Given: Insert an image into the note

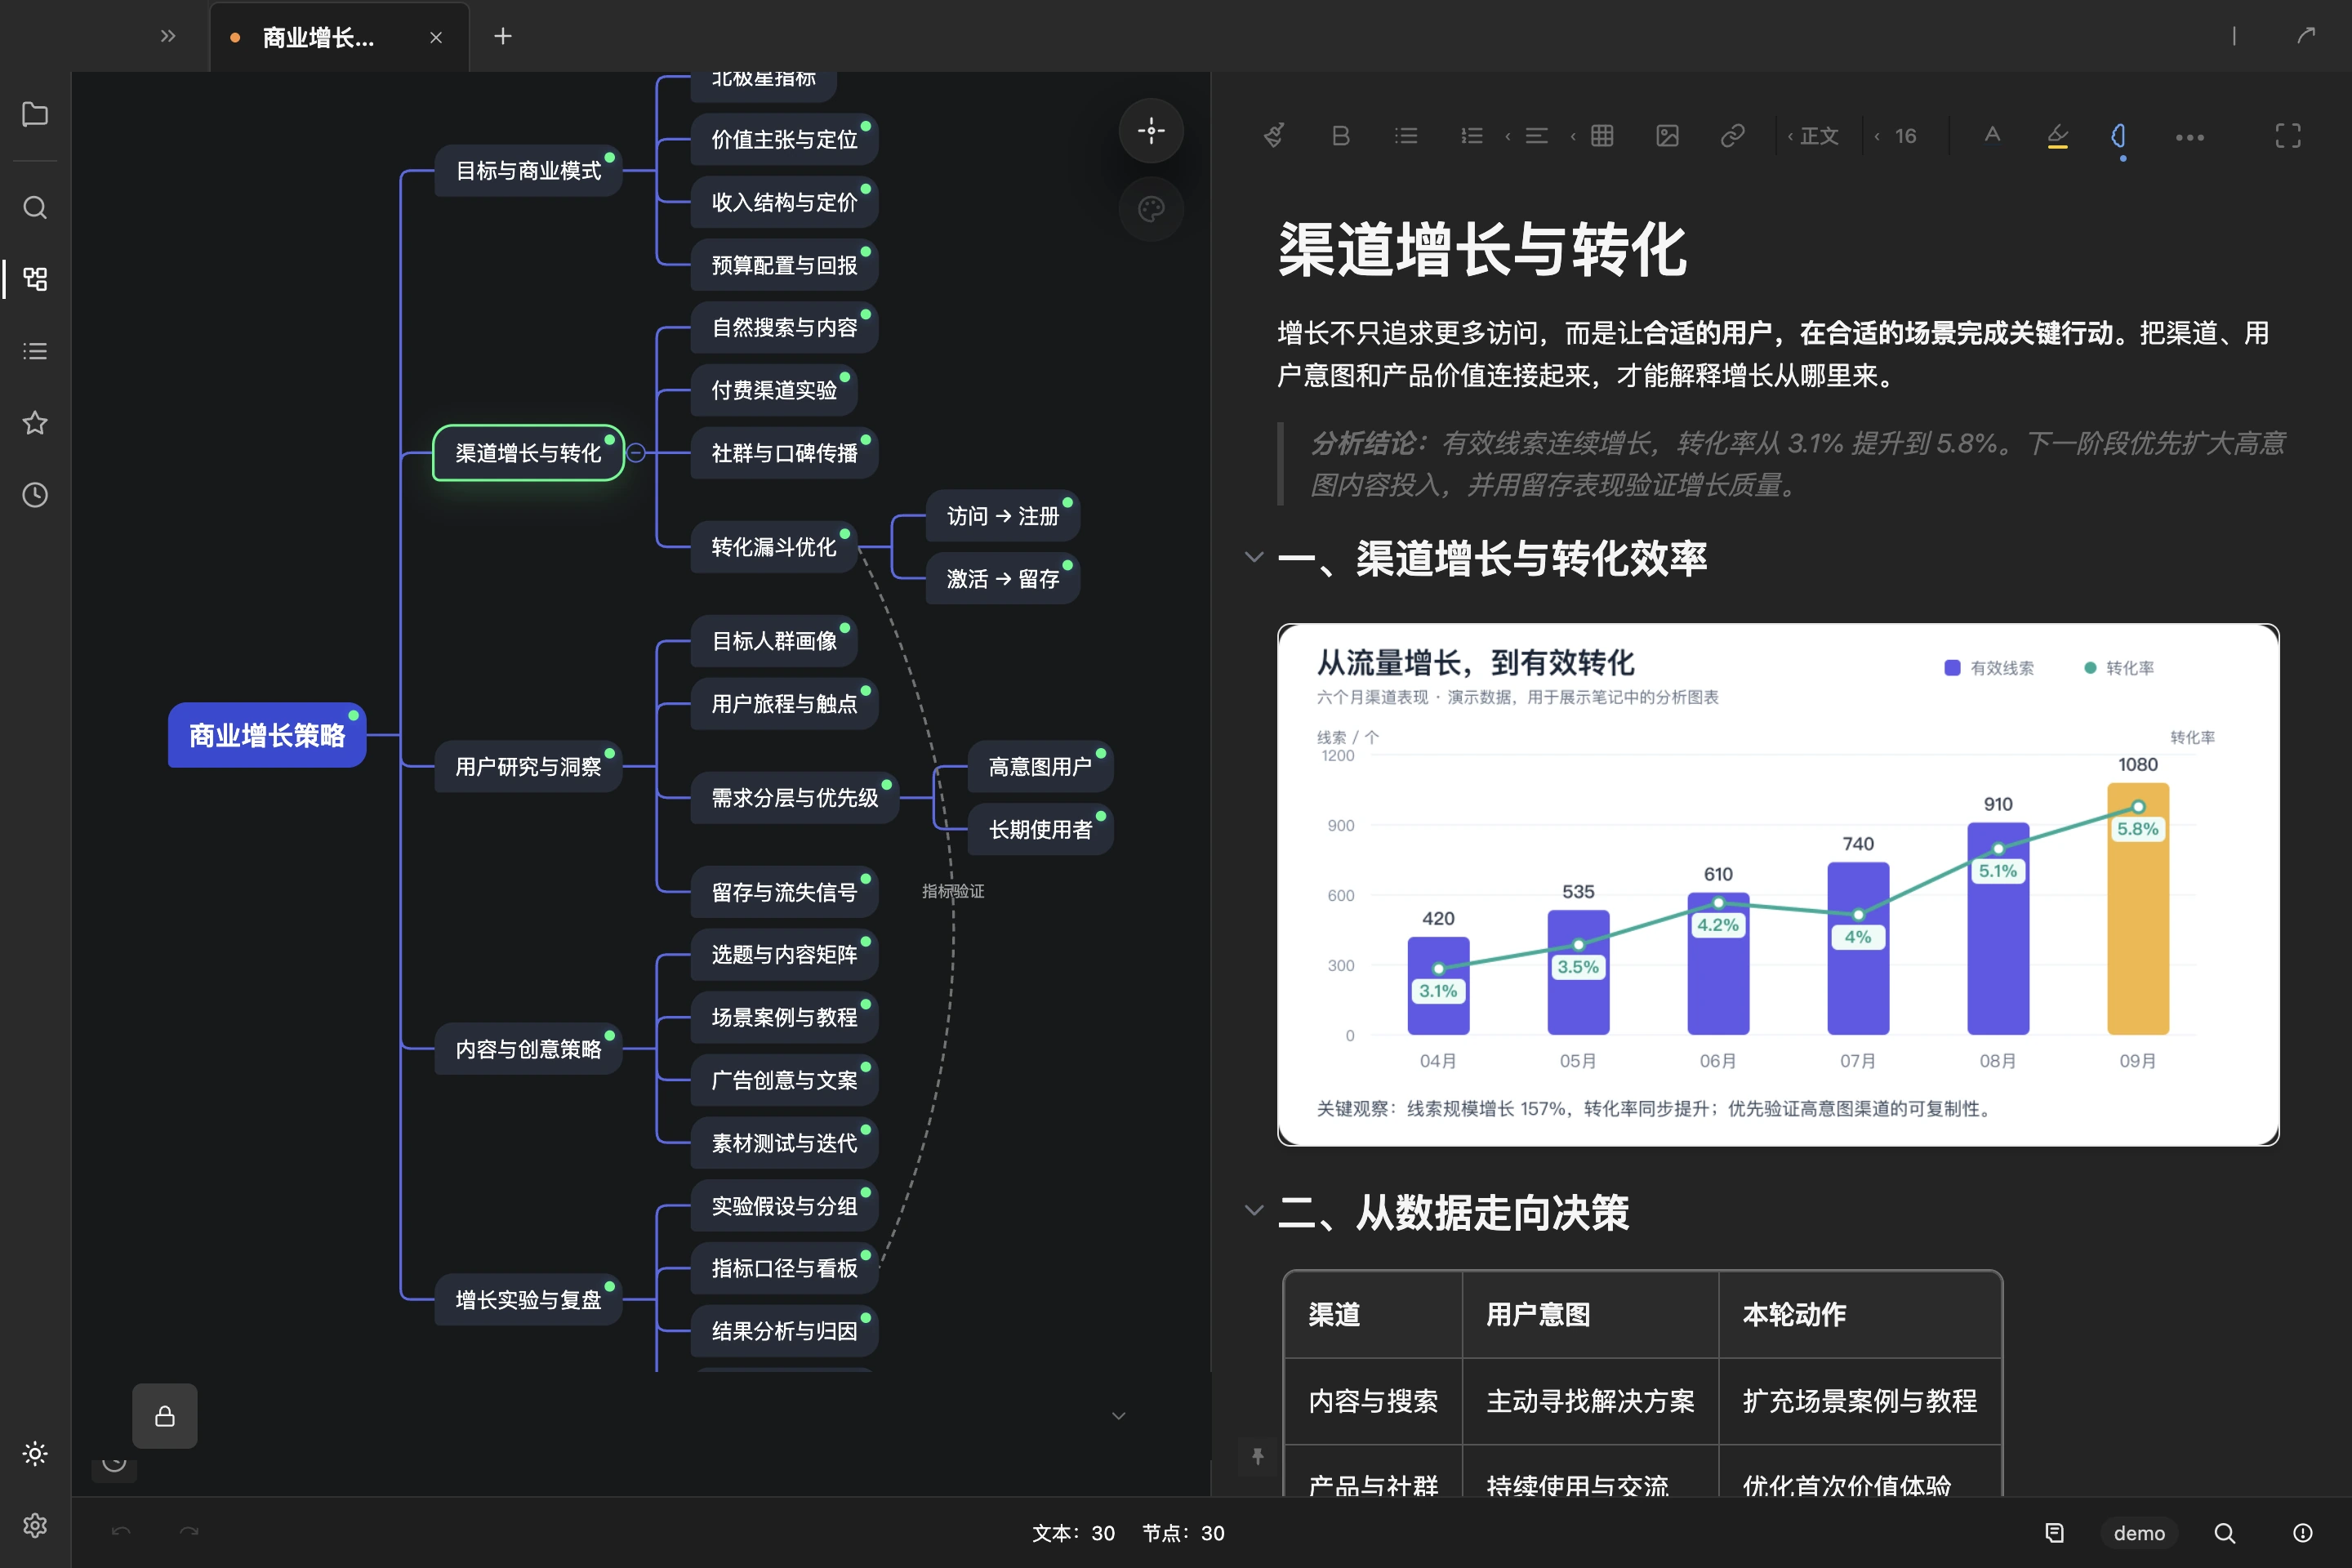Looking at the screenshot, I should pos(1667,136).
